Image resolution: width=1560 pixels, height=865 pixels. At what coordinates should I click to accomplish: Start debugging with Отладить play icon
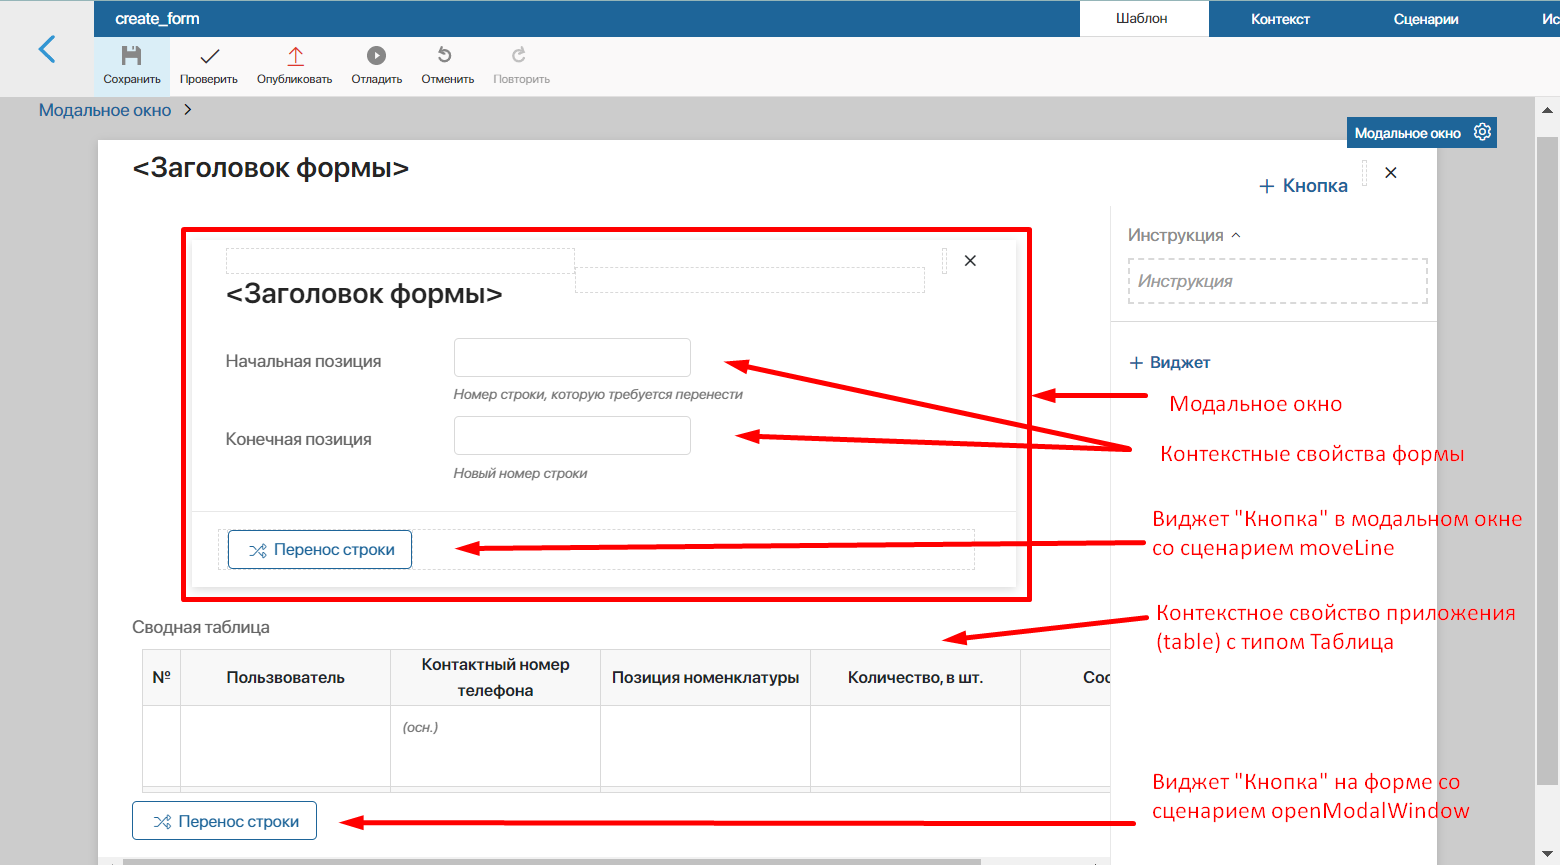[376, 56]
